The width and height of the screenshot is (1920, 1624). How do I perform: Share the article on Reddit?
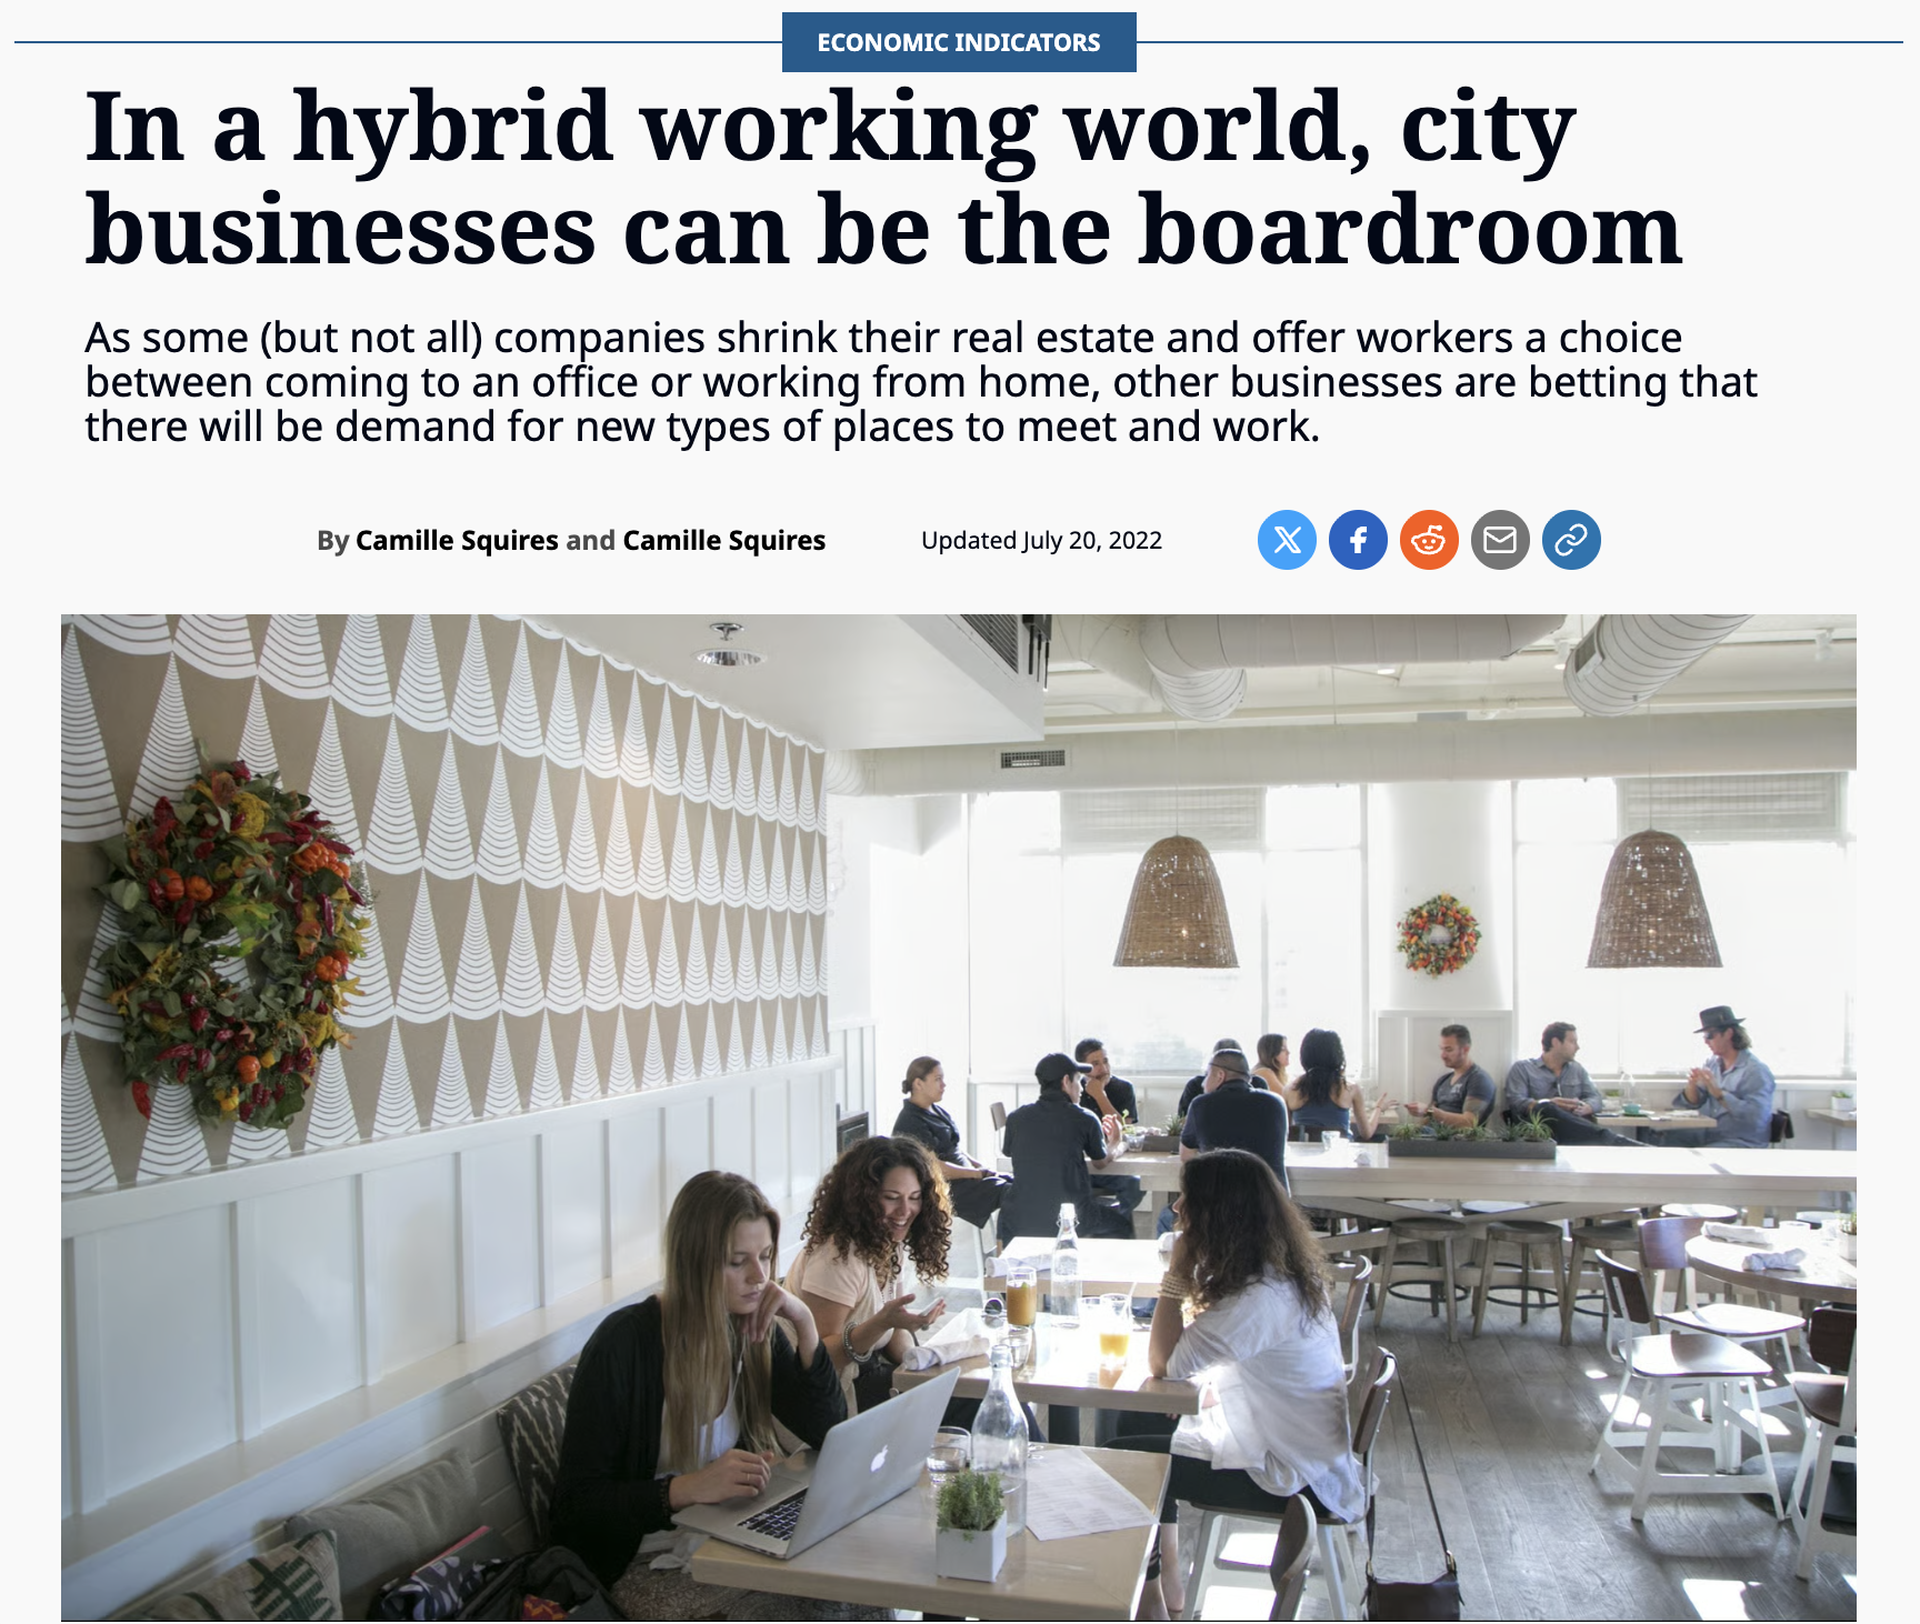[x=1429, y=540]
